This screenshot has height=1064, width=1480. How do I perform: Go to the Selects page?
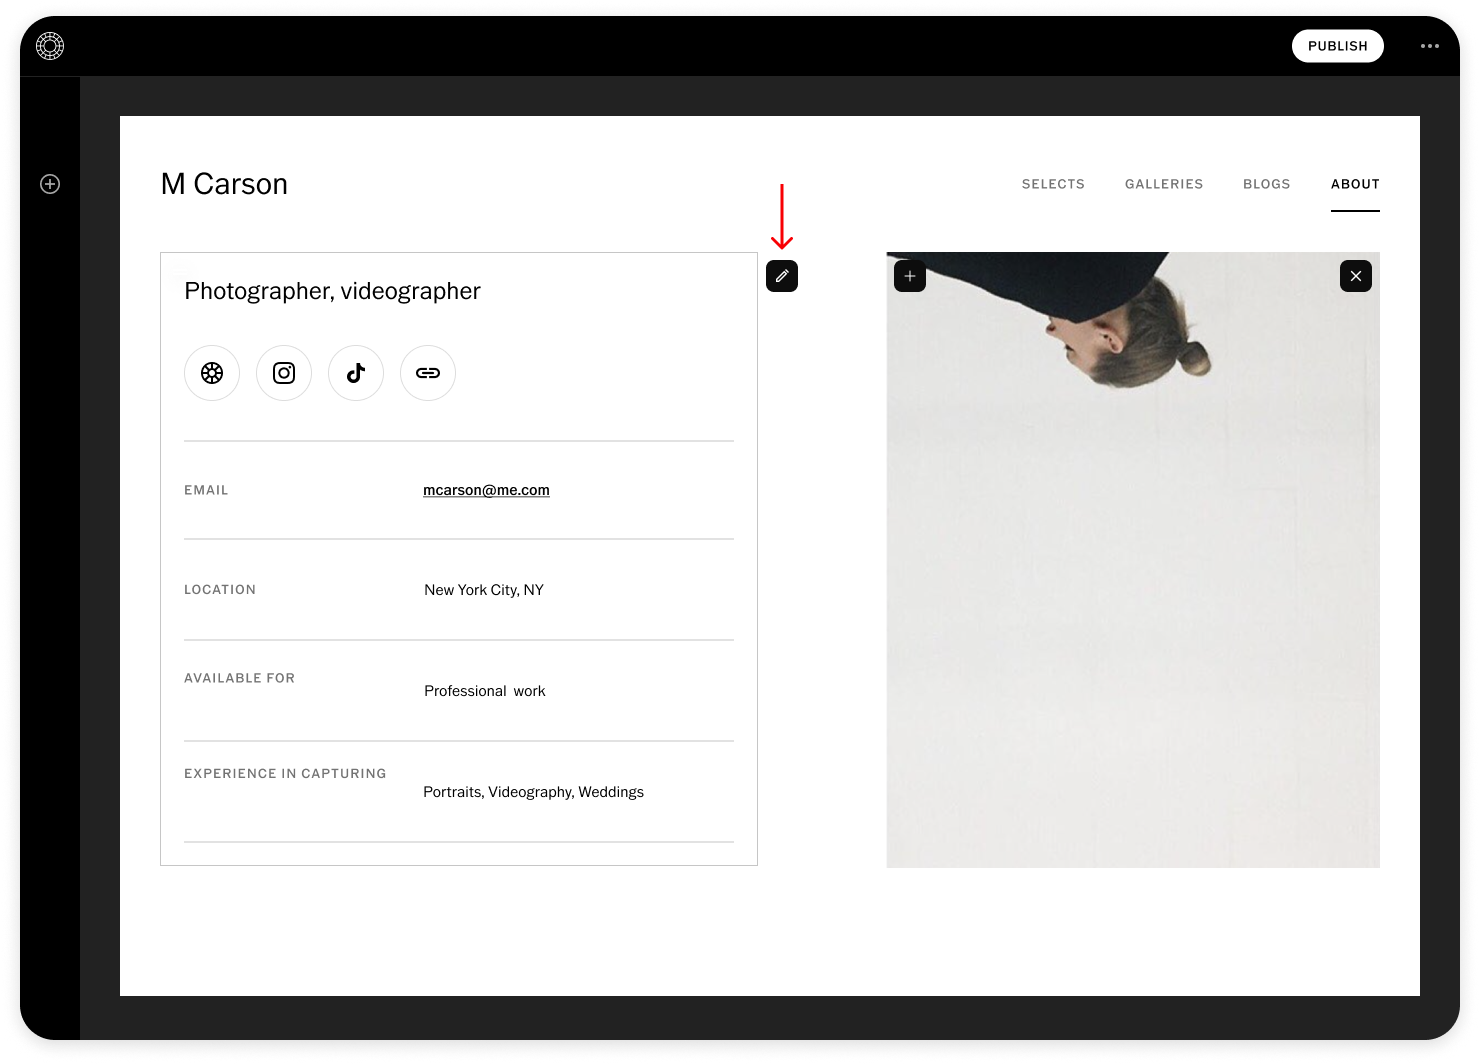[x=1053, y=184]
